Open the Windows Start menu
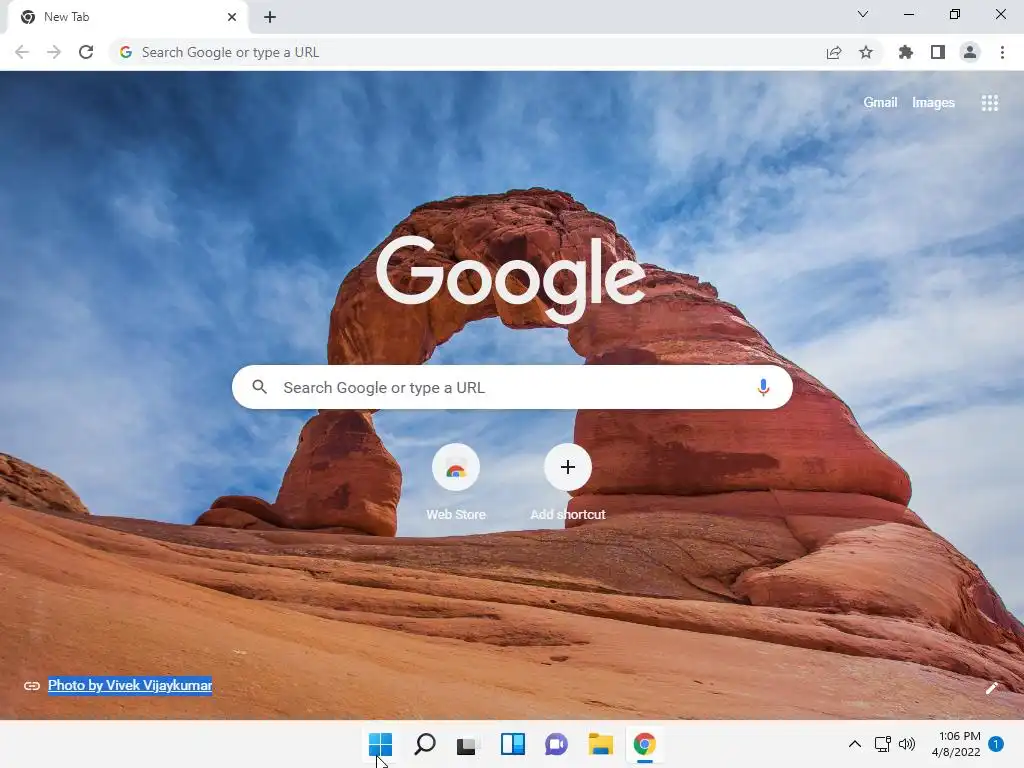The image size is (1024, 768). (380, 744)
